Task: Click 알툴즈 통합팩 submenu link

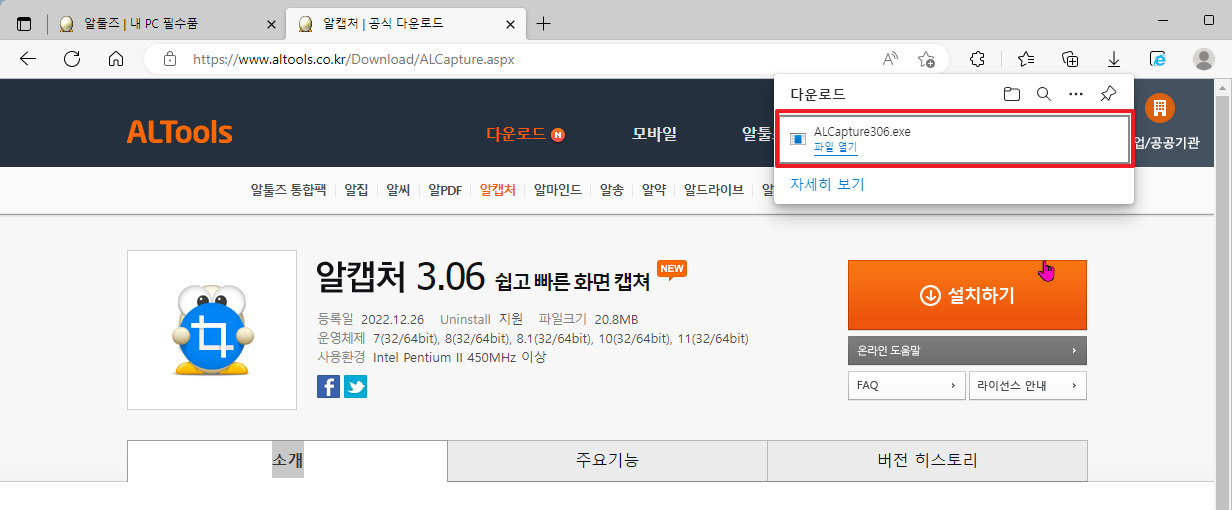Action: (x=289, y=189)
